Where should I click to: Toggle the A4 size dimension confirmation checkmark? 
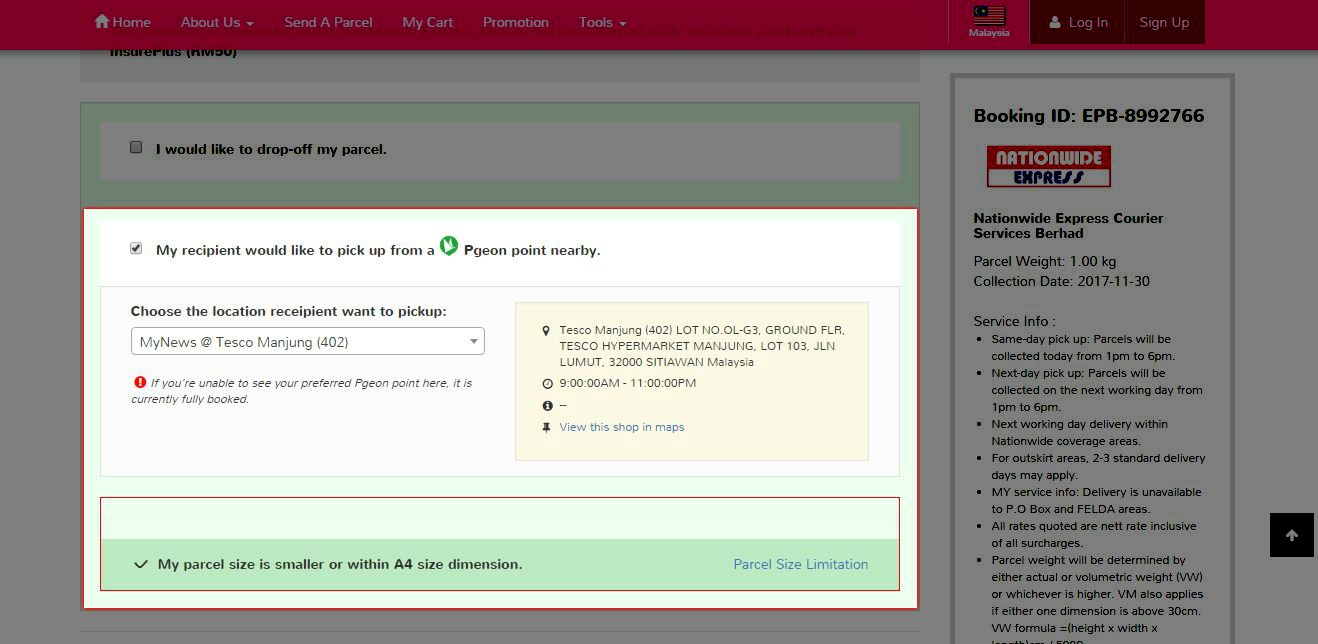141,564
